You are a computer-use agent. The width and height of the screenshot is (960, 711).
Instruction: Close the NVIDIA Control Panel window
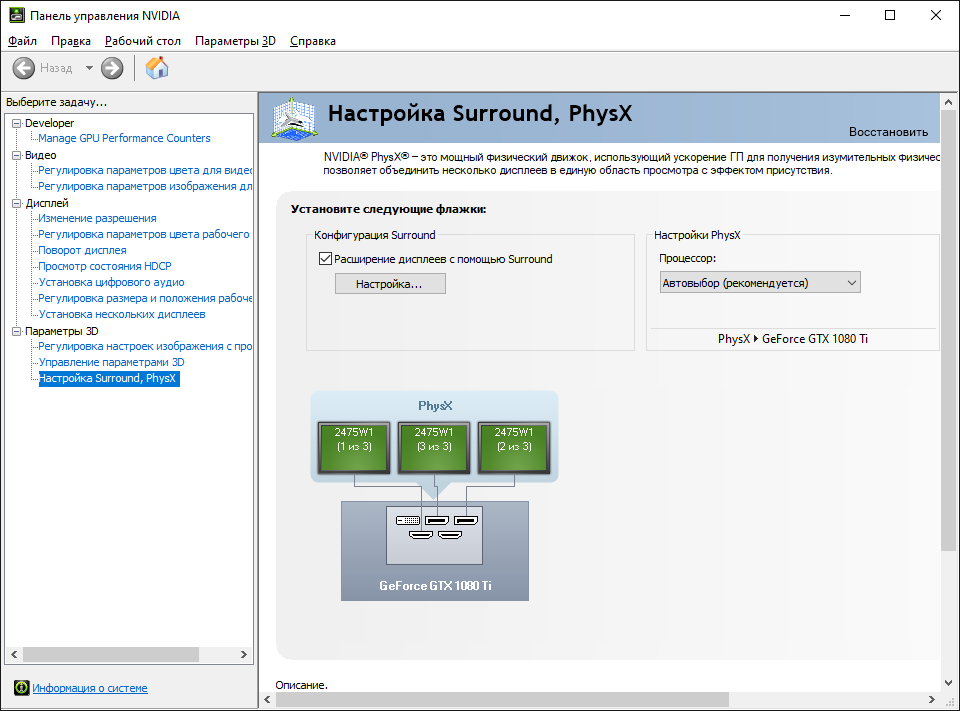936,15
